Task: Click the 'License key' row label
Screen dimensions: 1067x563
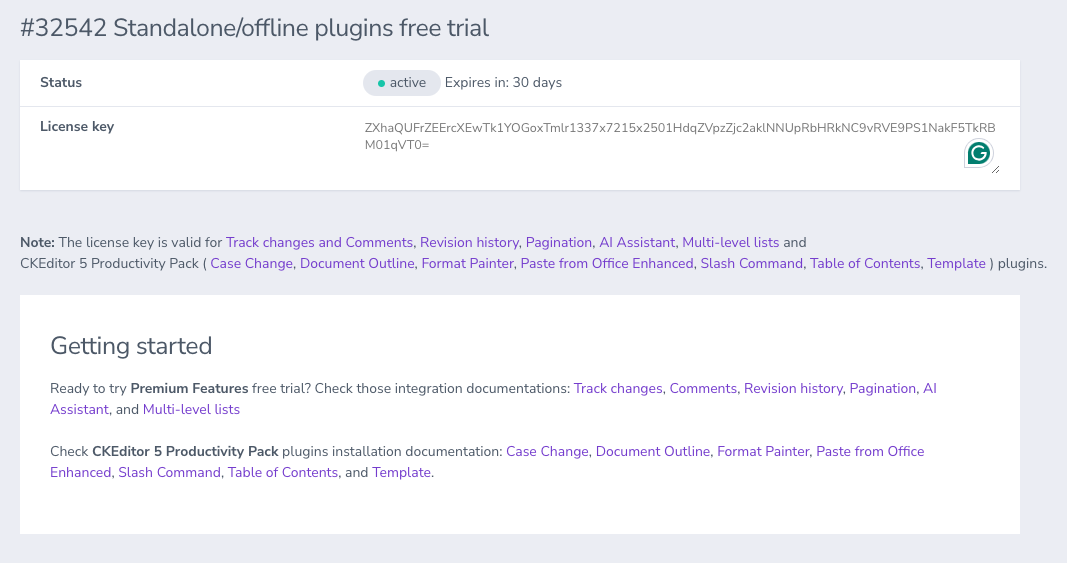Action: tap(77, 127)
